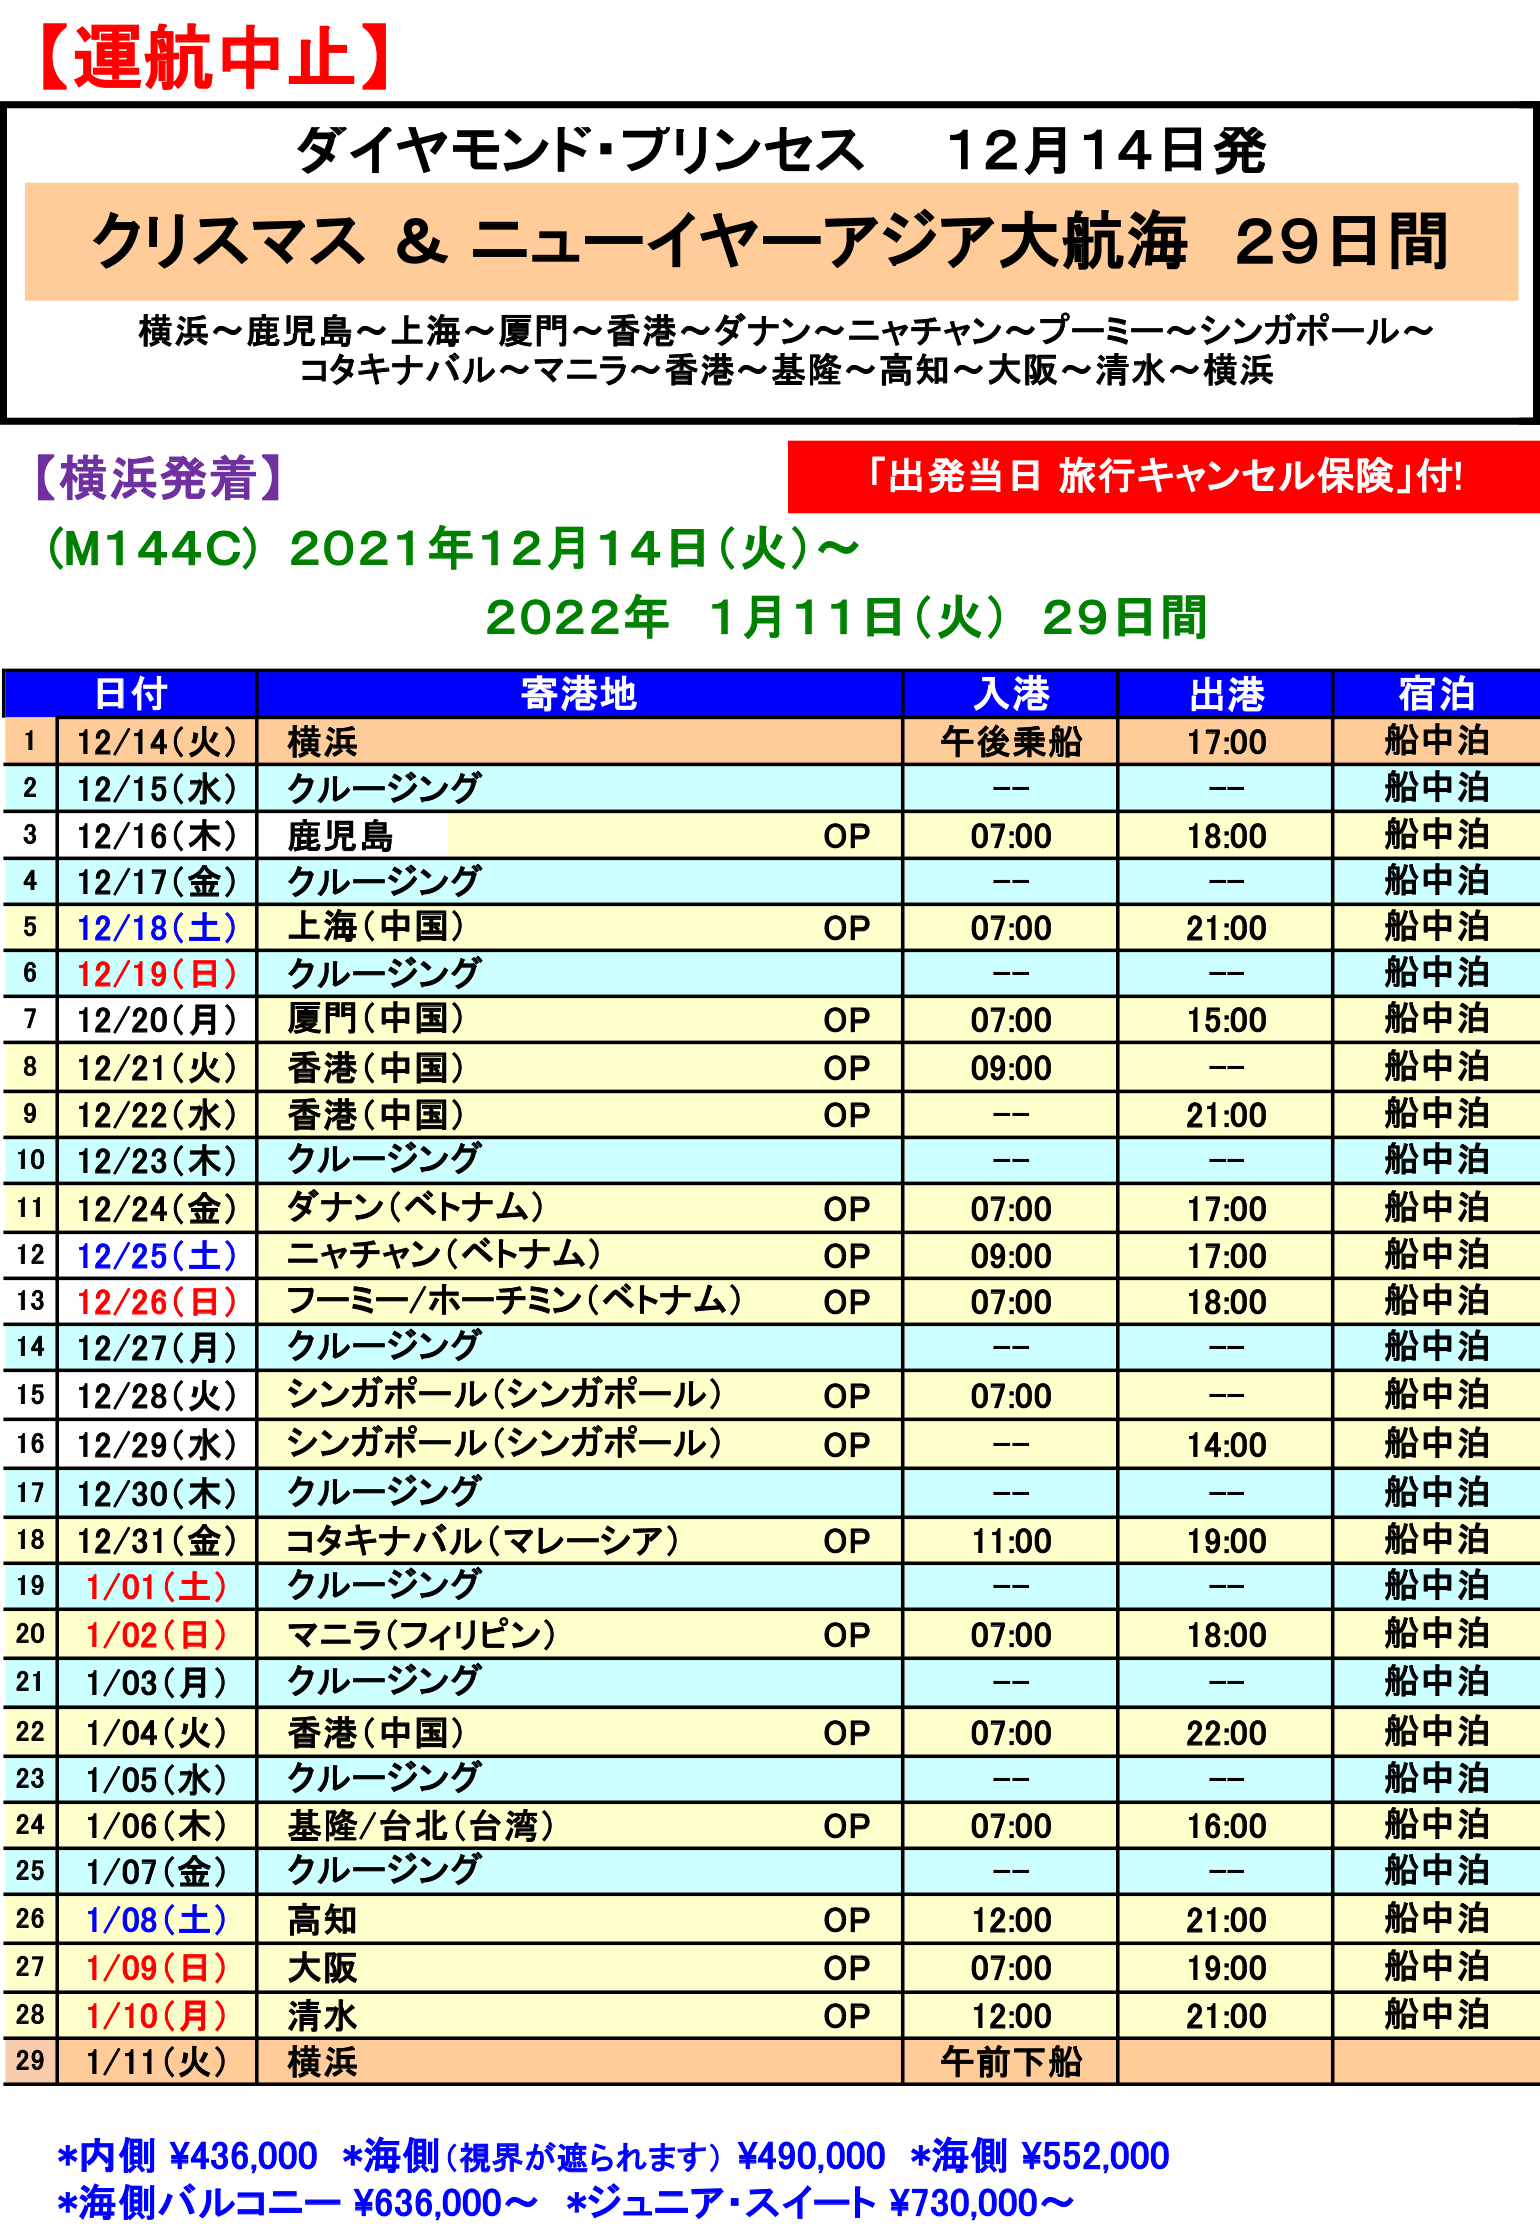Screen dimensions: 1540x2227
Task: Click the 日付 column header
Action: point(130,694)
